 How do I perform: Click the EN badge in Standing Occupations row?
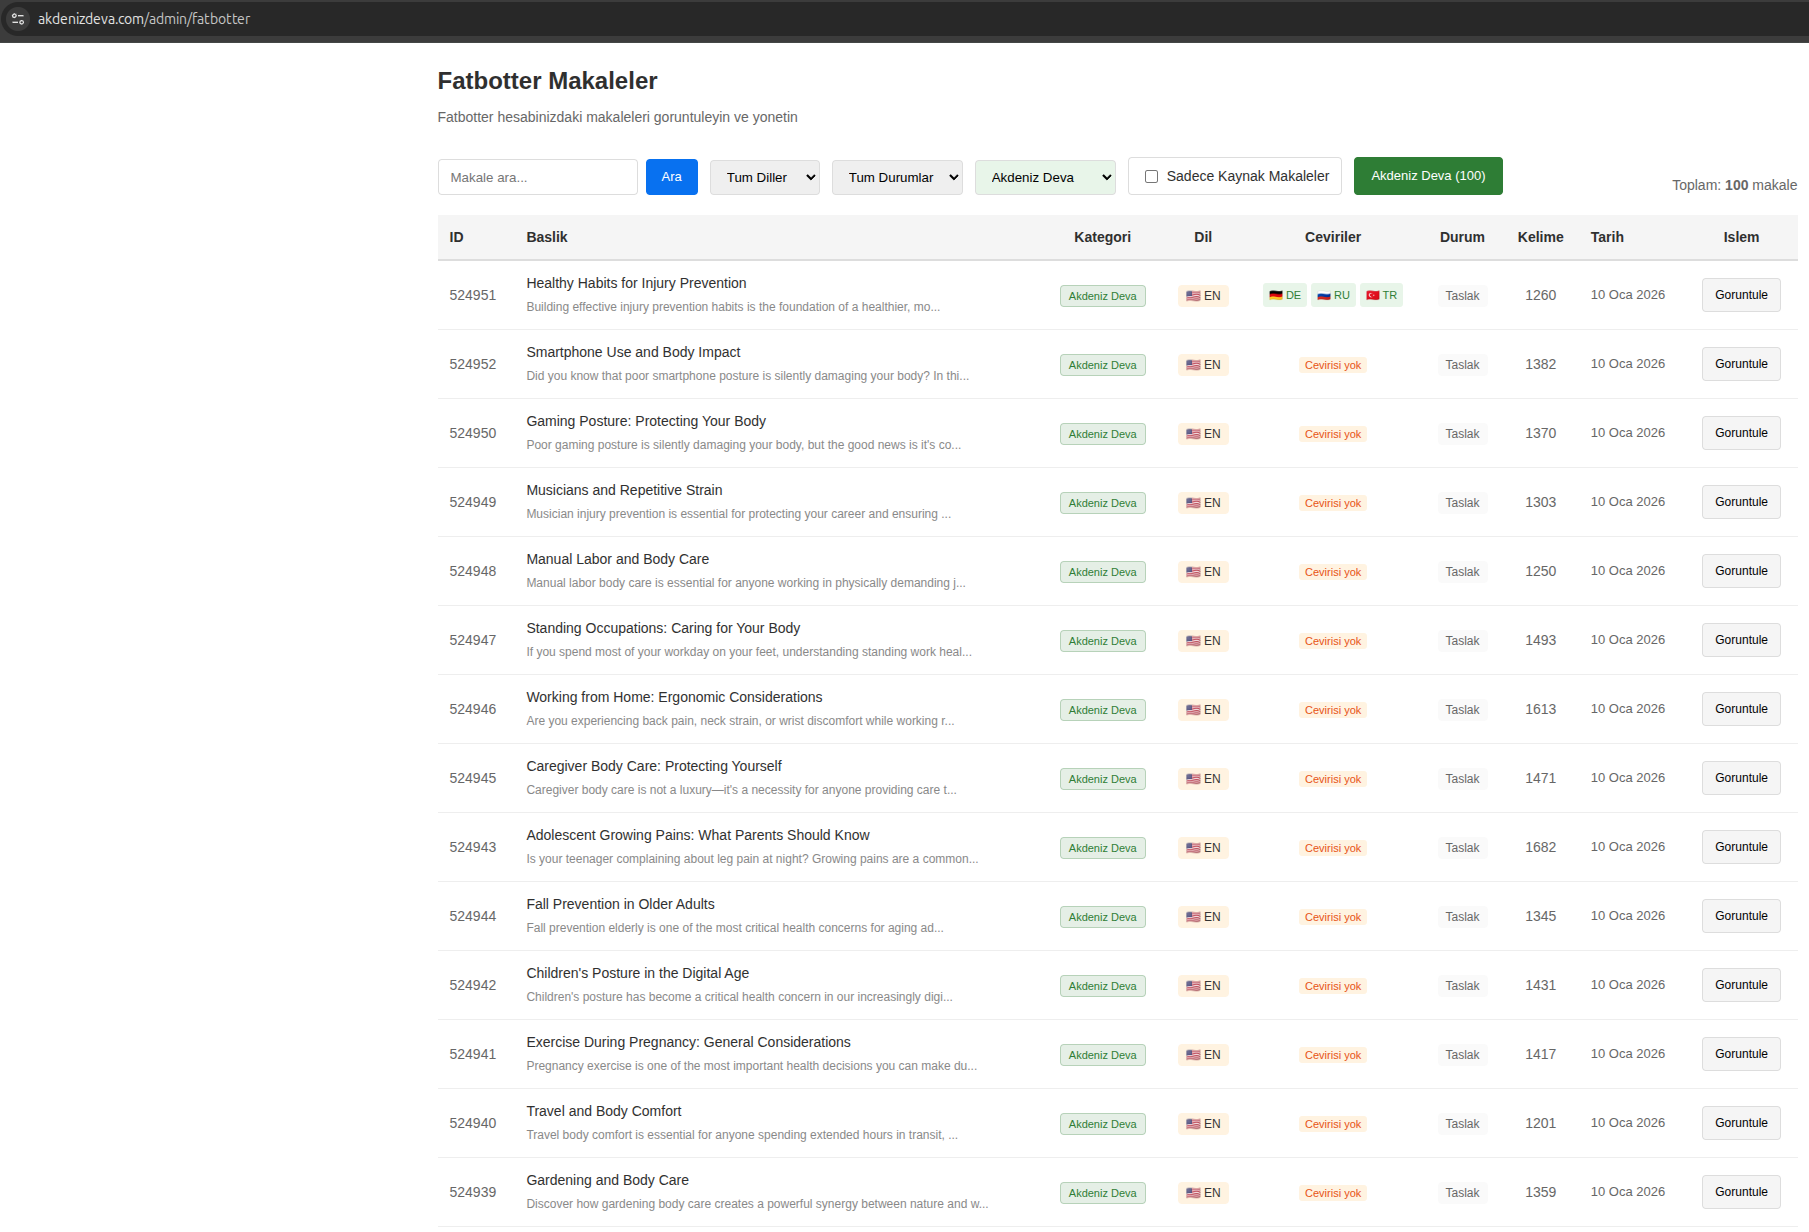1203,641
